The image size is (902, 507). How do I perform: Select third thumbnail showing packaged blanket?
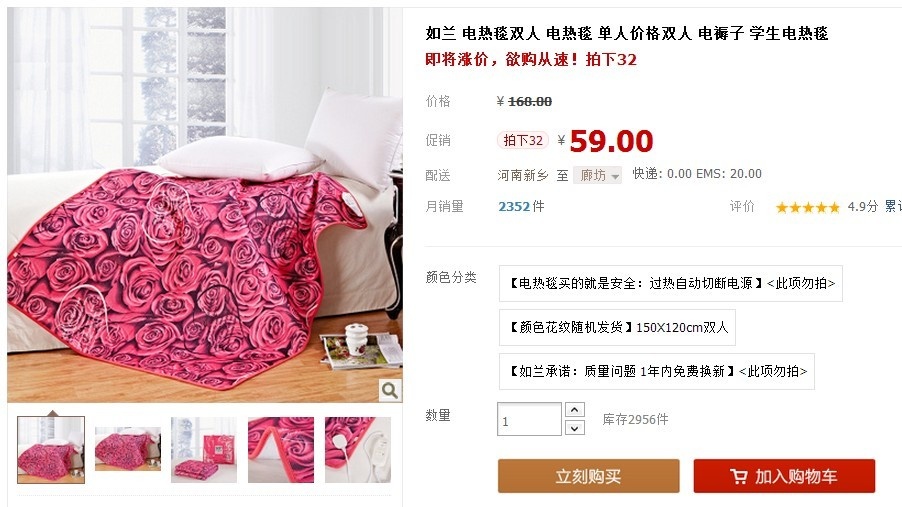click(x=204, y=449)
